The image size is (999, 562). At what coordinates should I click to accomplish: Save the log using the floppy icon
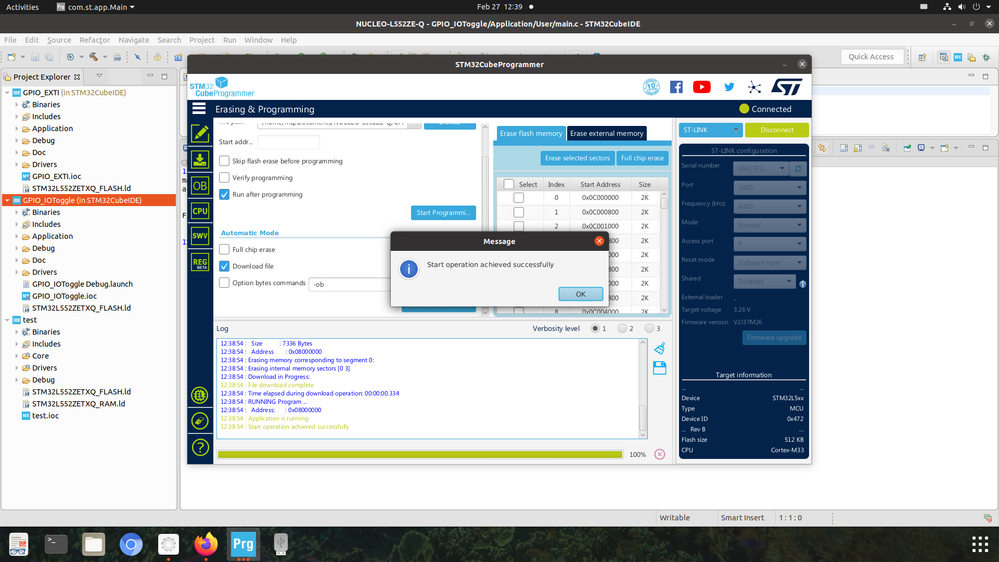[x=659, y=368]
